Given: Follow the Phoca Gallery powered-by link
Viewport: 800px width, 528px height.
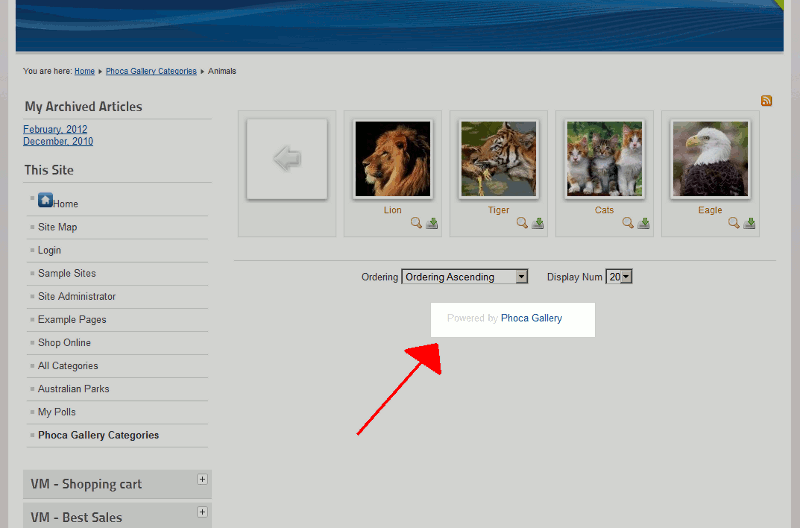Looking at the screenshot, I should [x=531, y=318].
